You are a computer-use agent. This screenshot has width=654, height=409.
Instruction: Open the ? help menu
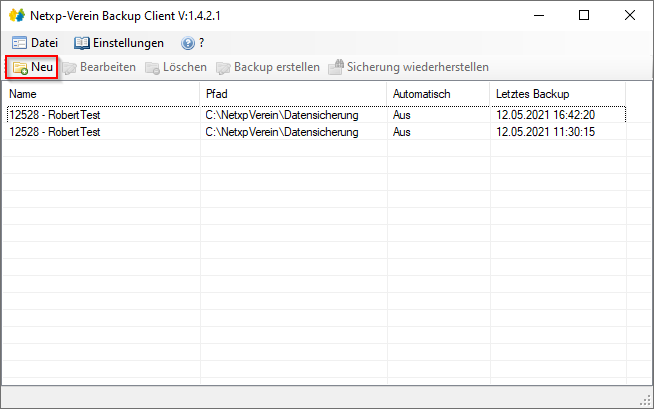tap(193, 43)
